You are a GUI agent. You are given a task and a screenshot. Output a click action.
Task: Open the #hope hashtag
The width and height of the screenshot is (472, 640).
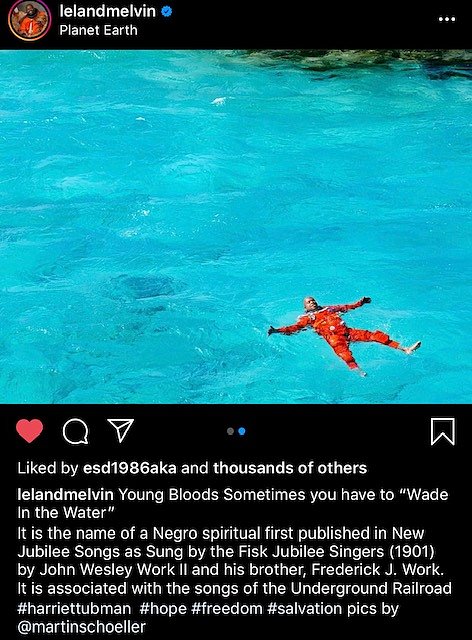pos(163,609)
